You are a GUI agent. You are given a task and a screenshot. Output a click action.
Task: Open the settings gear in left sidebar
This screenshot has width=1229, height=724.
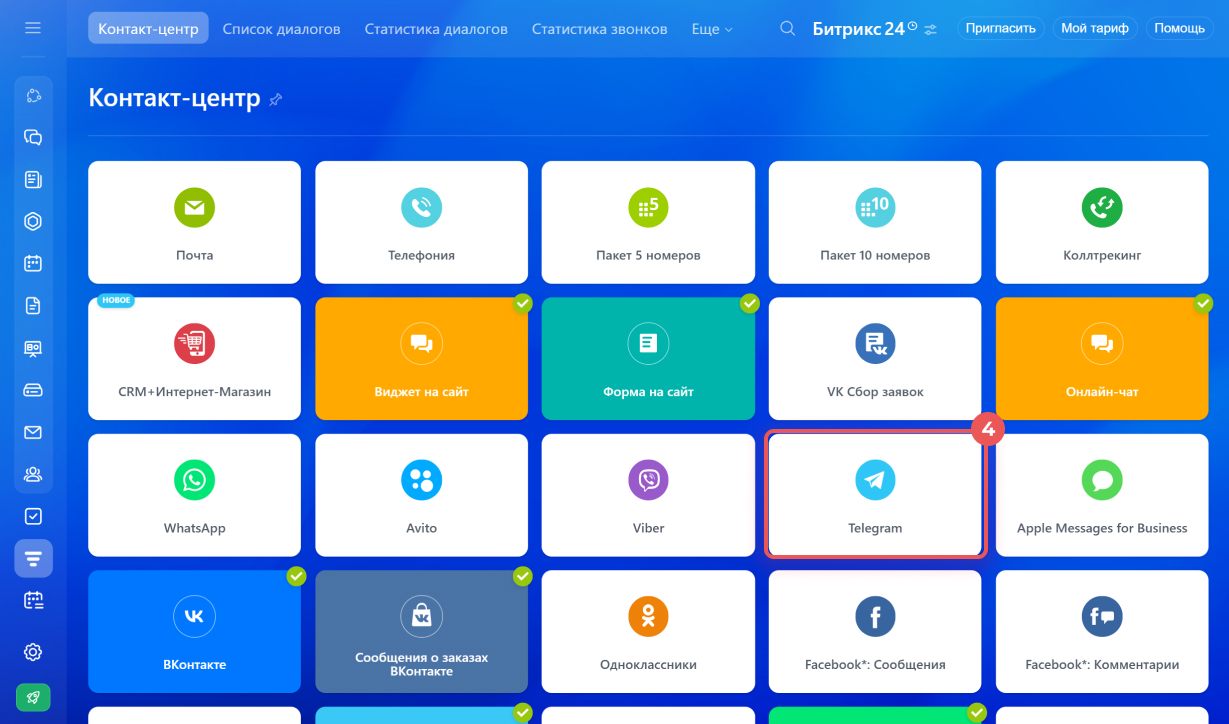pyautogui.click(x=33, y=652)
